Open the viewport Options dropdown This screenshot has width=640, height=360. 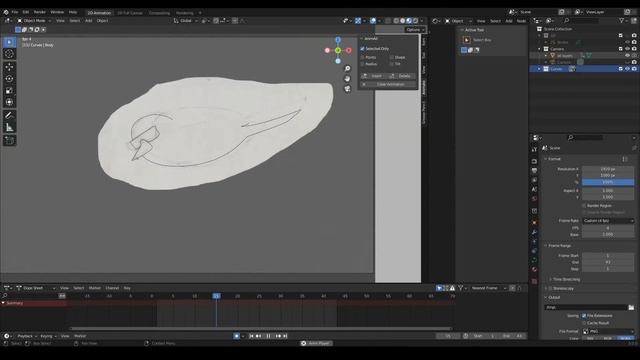coord(415,30)
